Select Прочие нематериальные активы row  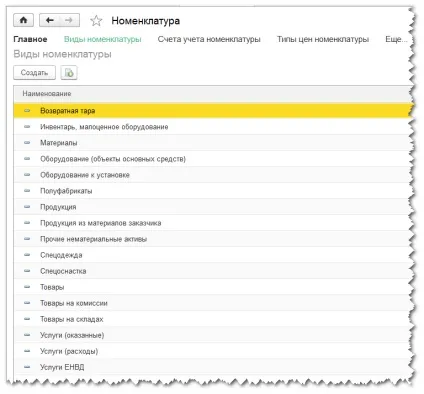click(x=212, y=239)
